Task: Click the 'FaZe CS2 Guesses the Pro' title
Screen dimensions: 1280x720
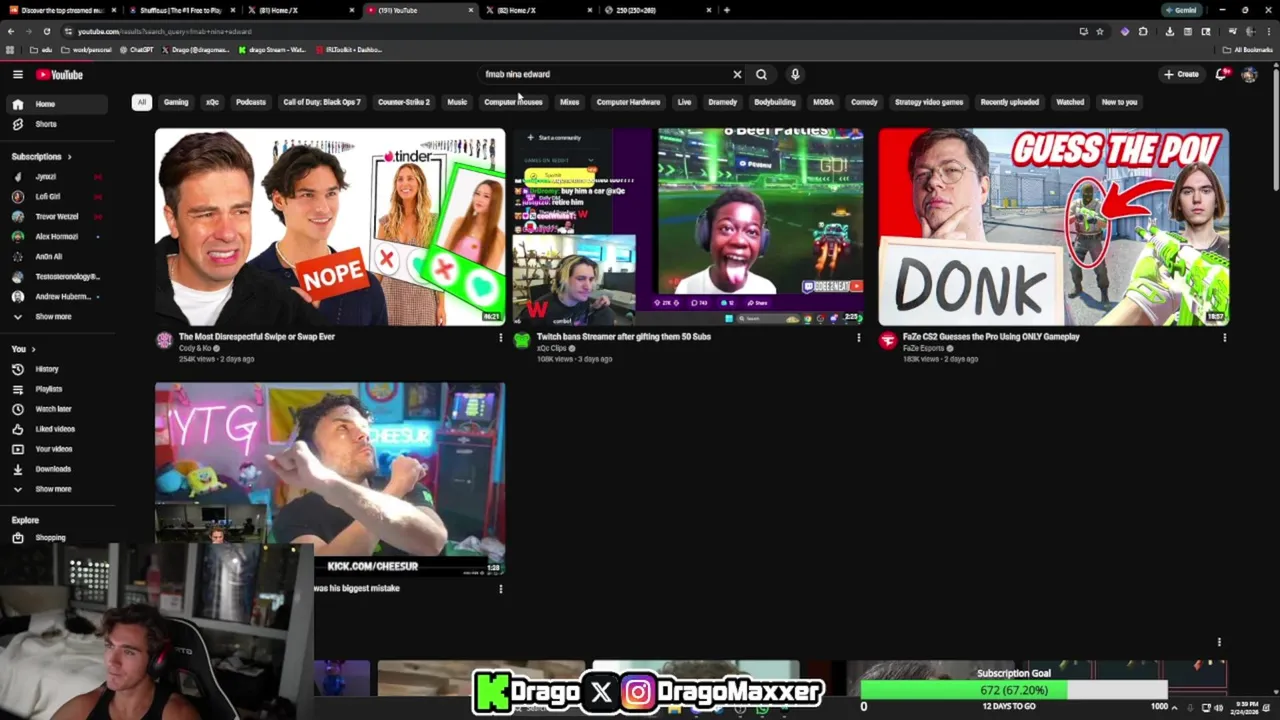Action: tap(991, 337)
